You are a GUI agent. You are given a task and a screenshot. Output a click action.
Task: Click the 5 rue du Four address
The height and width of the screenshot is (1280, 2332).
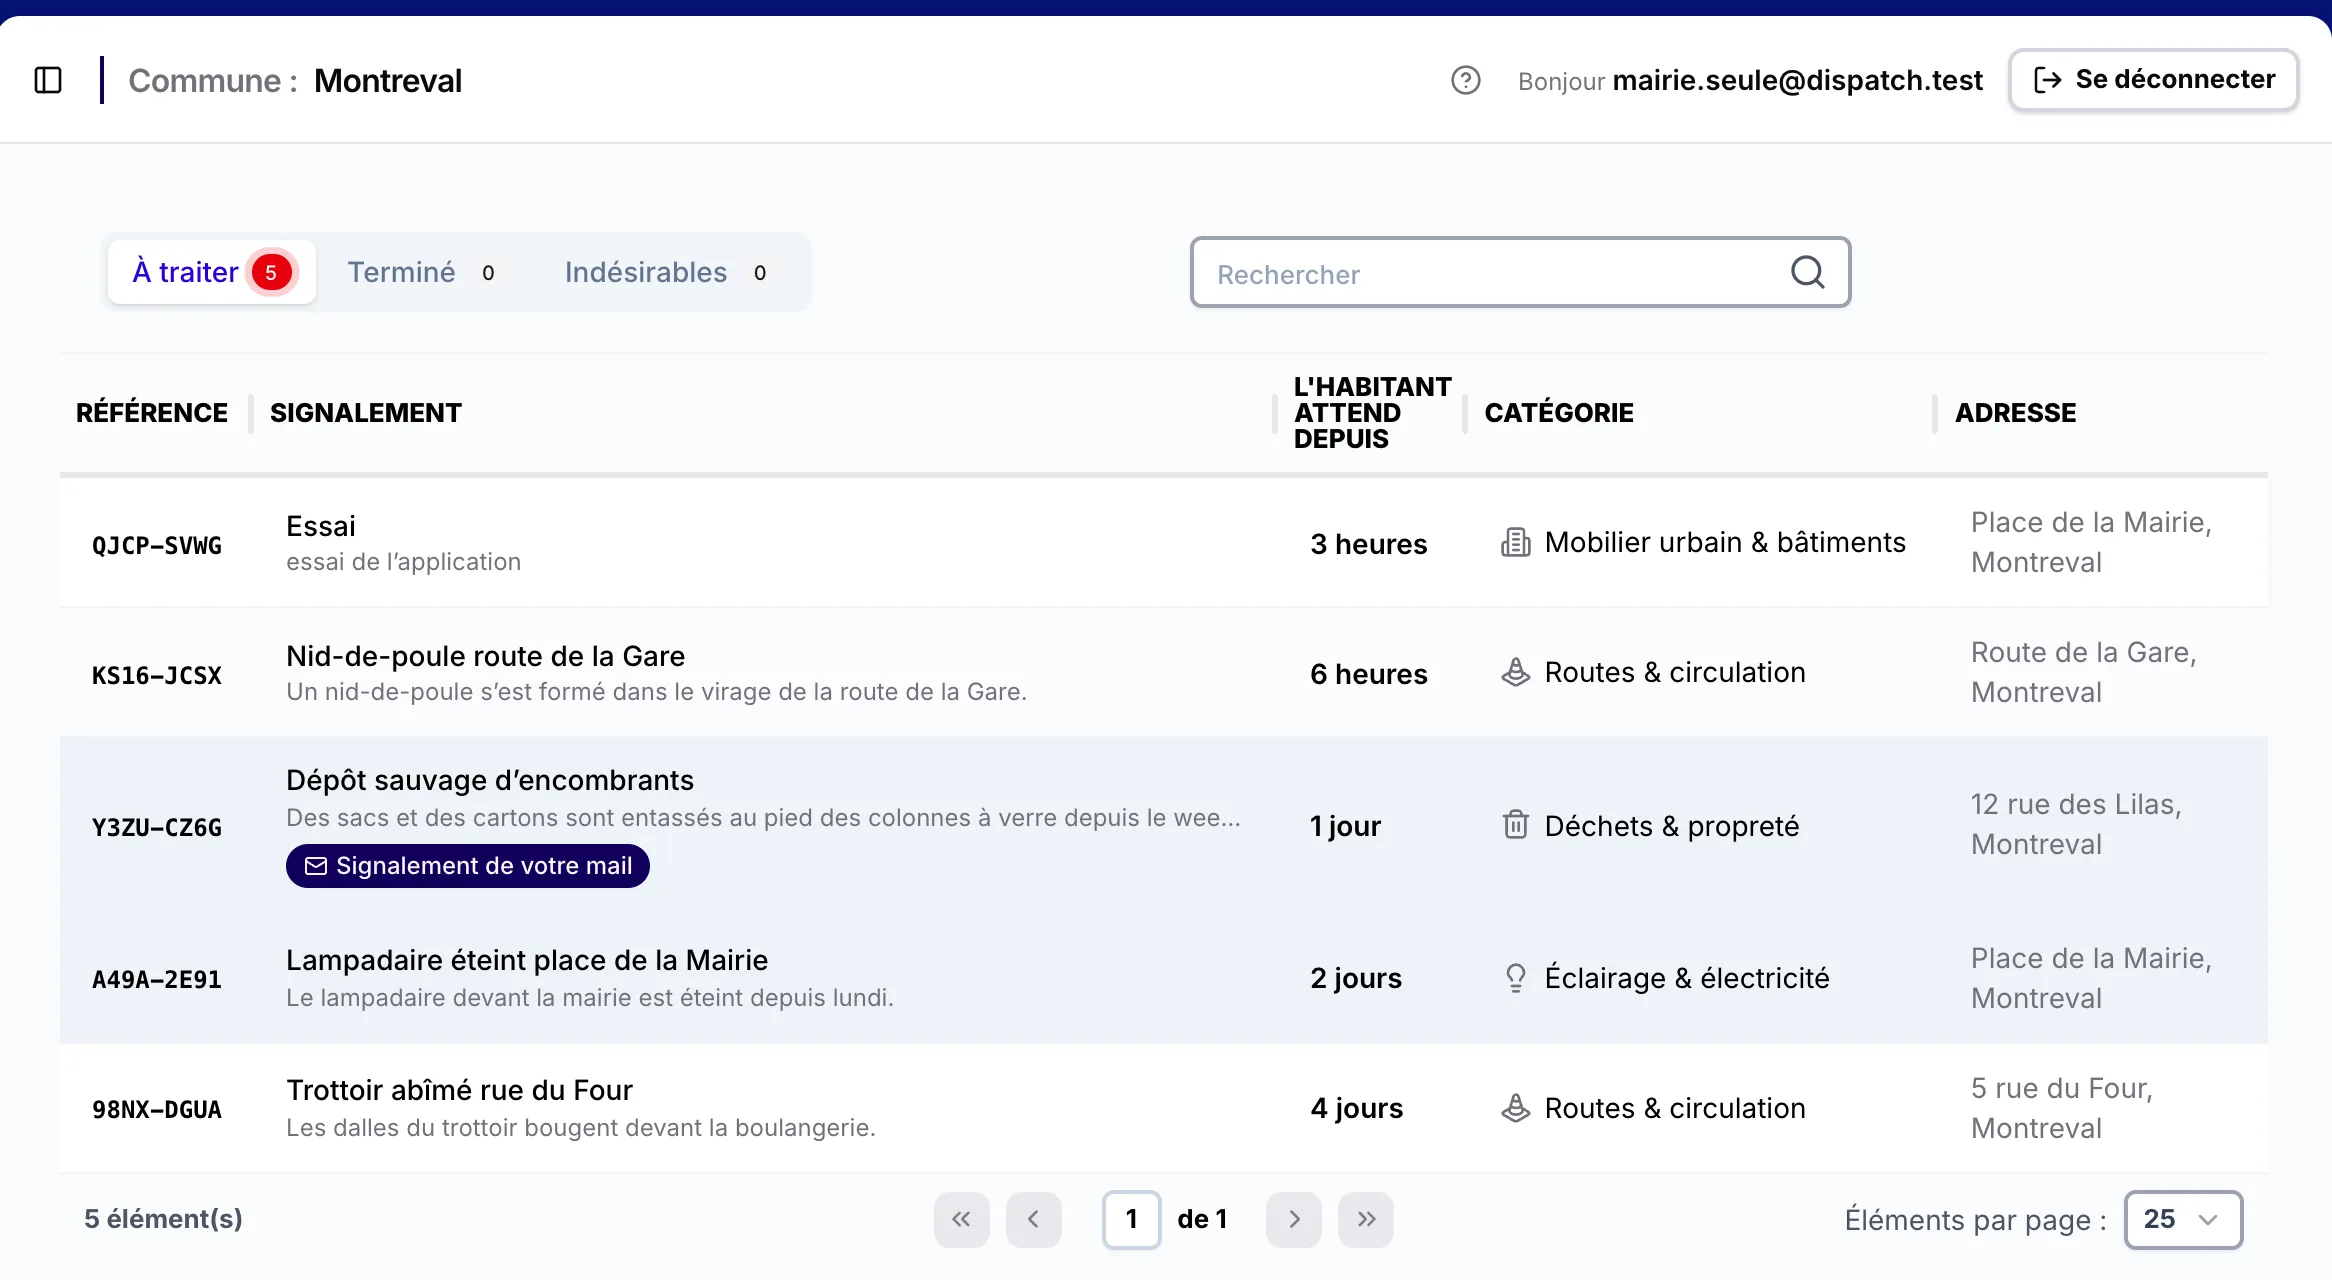point(2062,1108)
